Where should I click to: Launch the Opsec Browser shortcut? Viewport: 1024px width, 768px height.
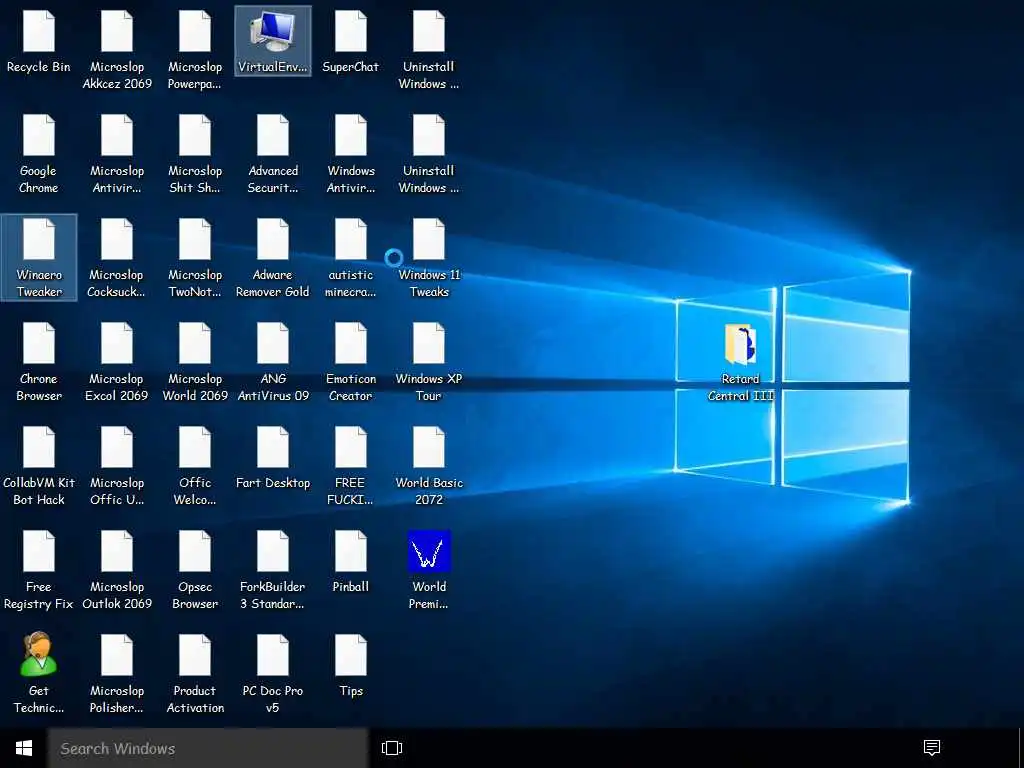pos(195,569)
